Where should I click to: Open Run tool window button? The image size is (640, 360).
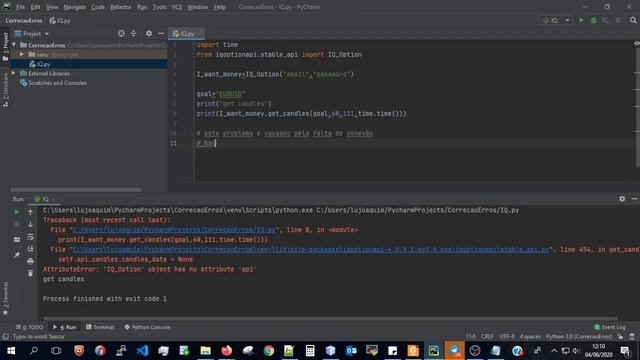(x=64, y=327)
